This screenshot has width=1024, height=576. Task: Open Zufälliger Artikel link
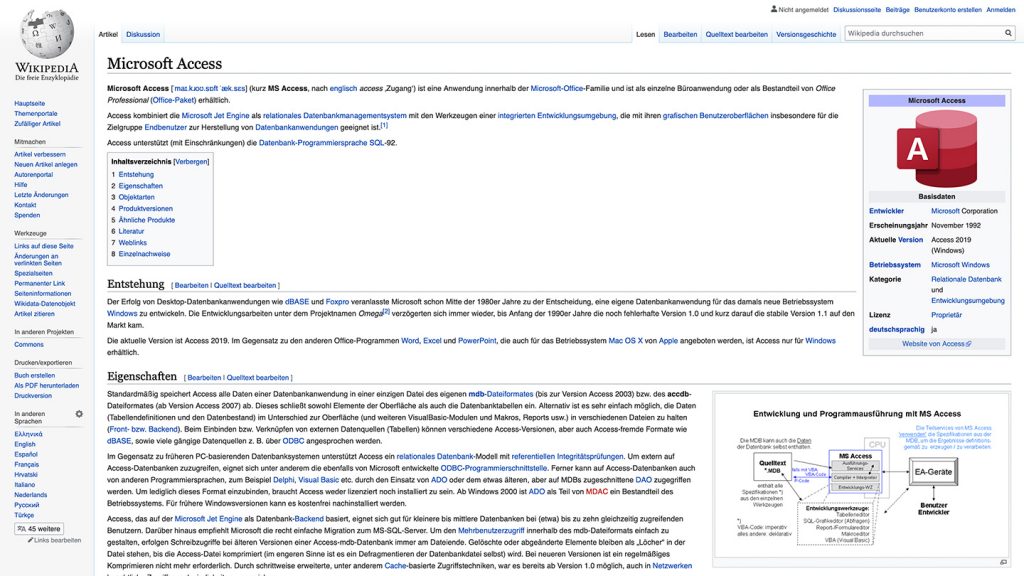click(x=37, y=123)
